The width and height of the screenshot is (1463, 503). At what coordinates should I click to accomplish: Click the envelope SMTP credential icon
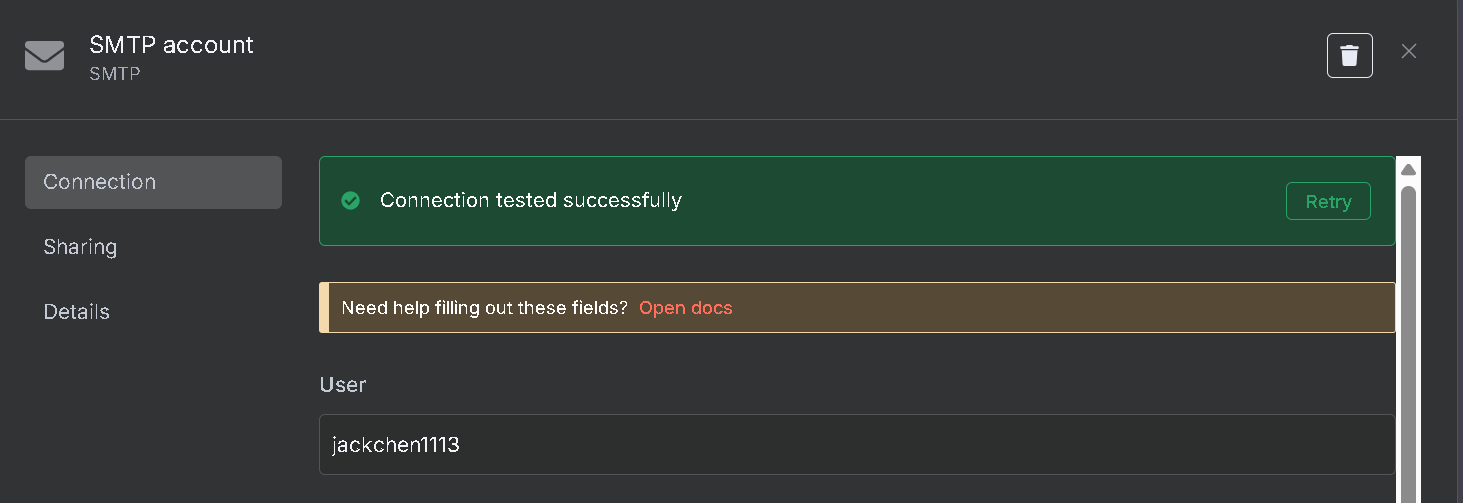click(44, 56)
